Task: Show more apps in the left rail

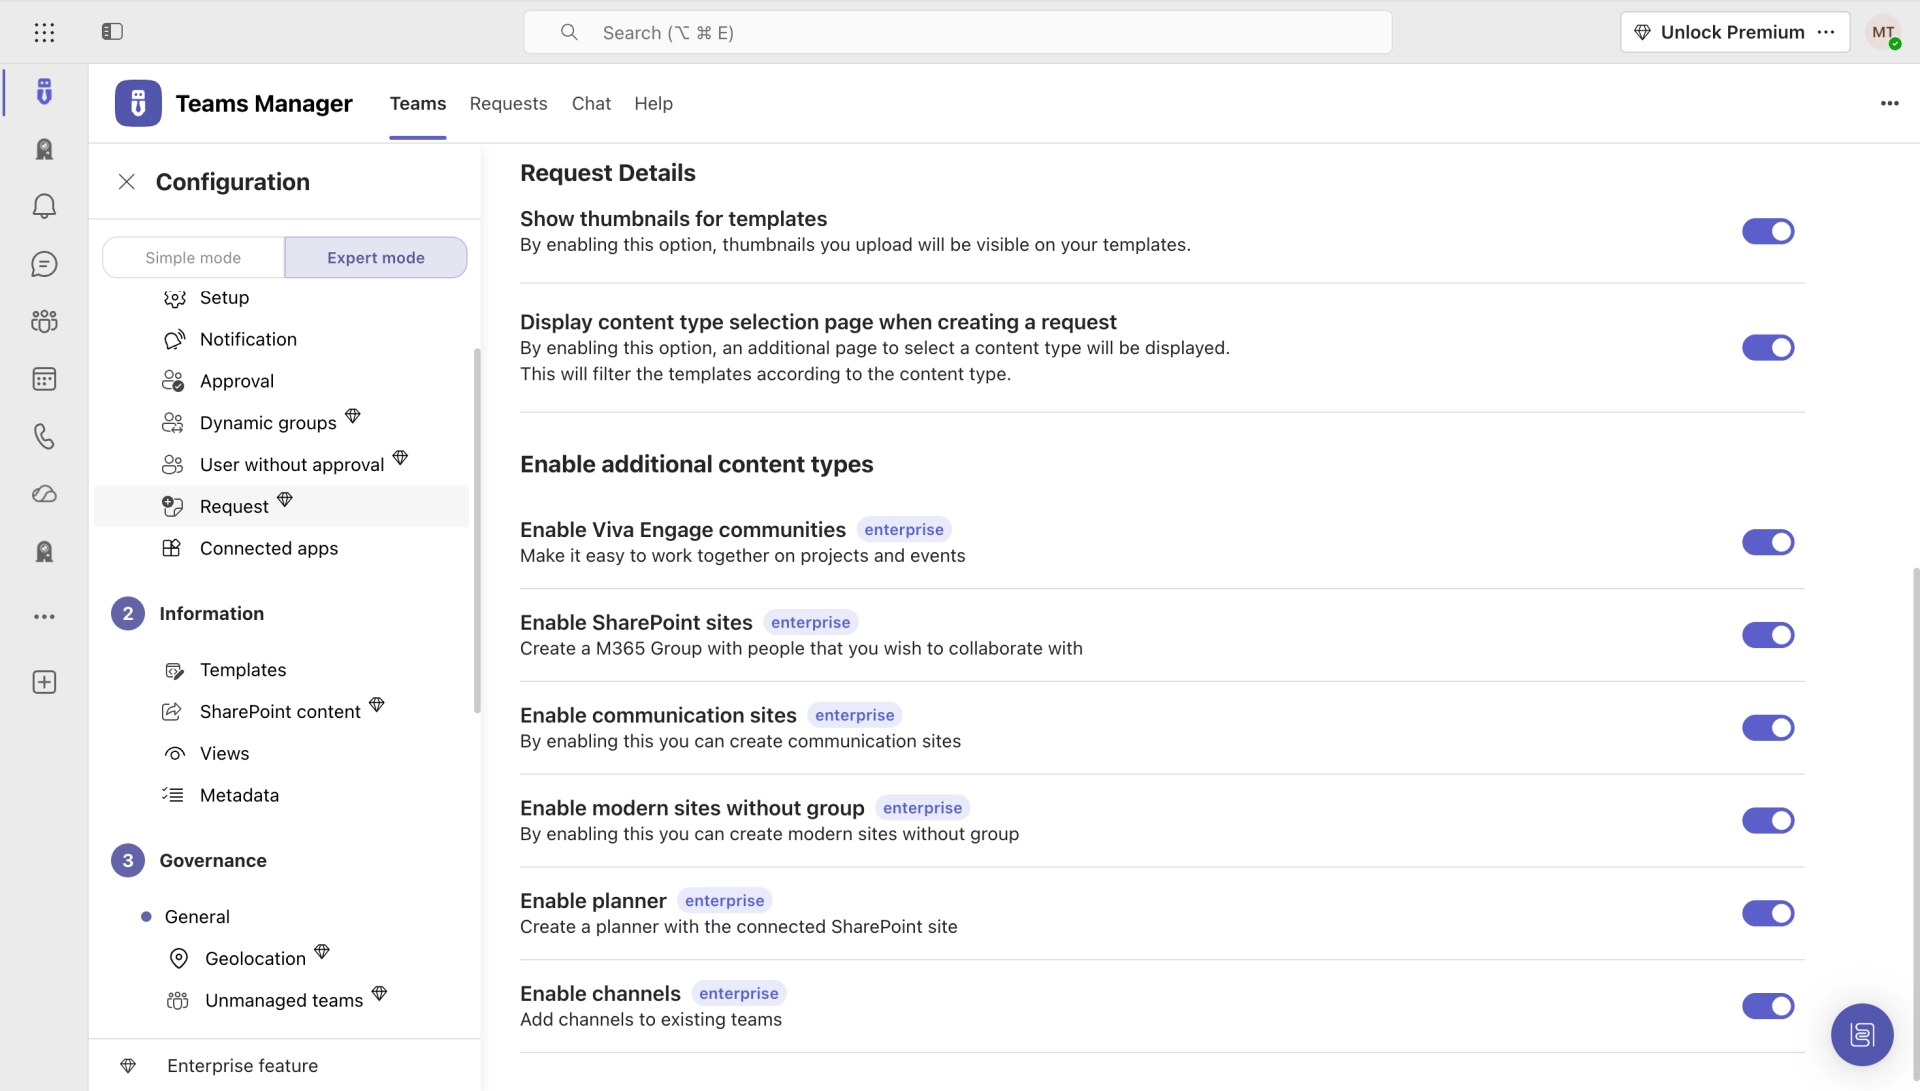Action: click(44, 617)
